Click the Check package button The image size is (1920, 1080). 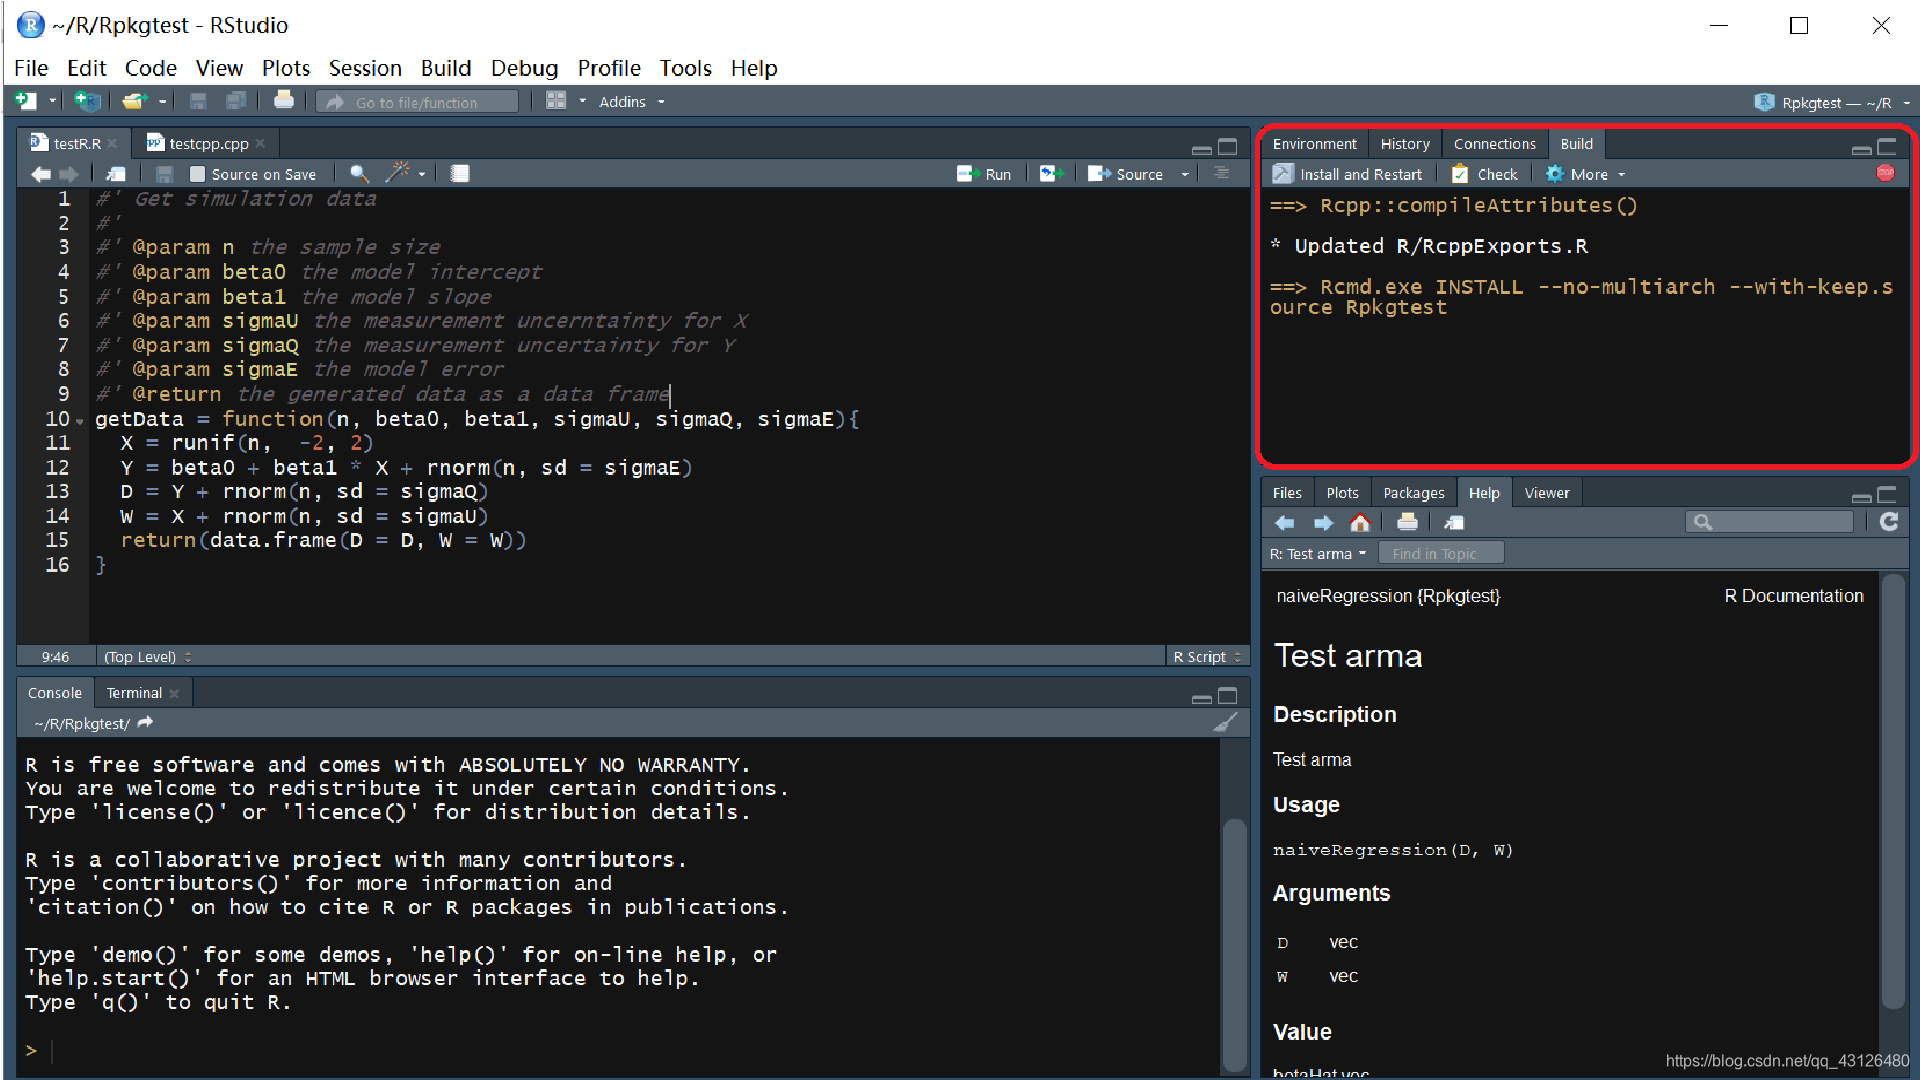[x=1485, y=174]
